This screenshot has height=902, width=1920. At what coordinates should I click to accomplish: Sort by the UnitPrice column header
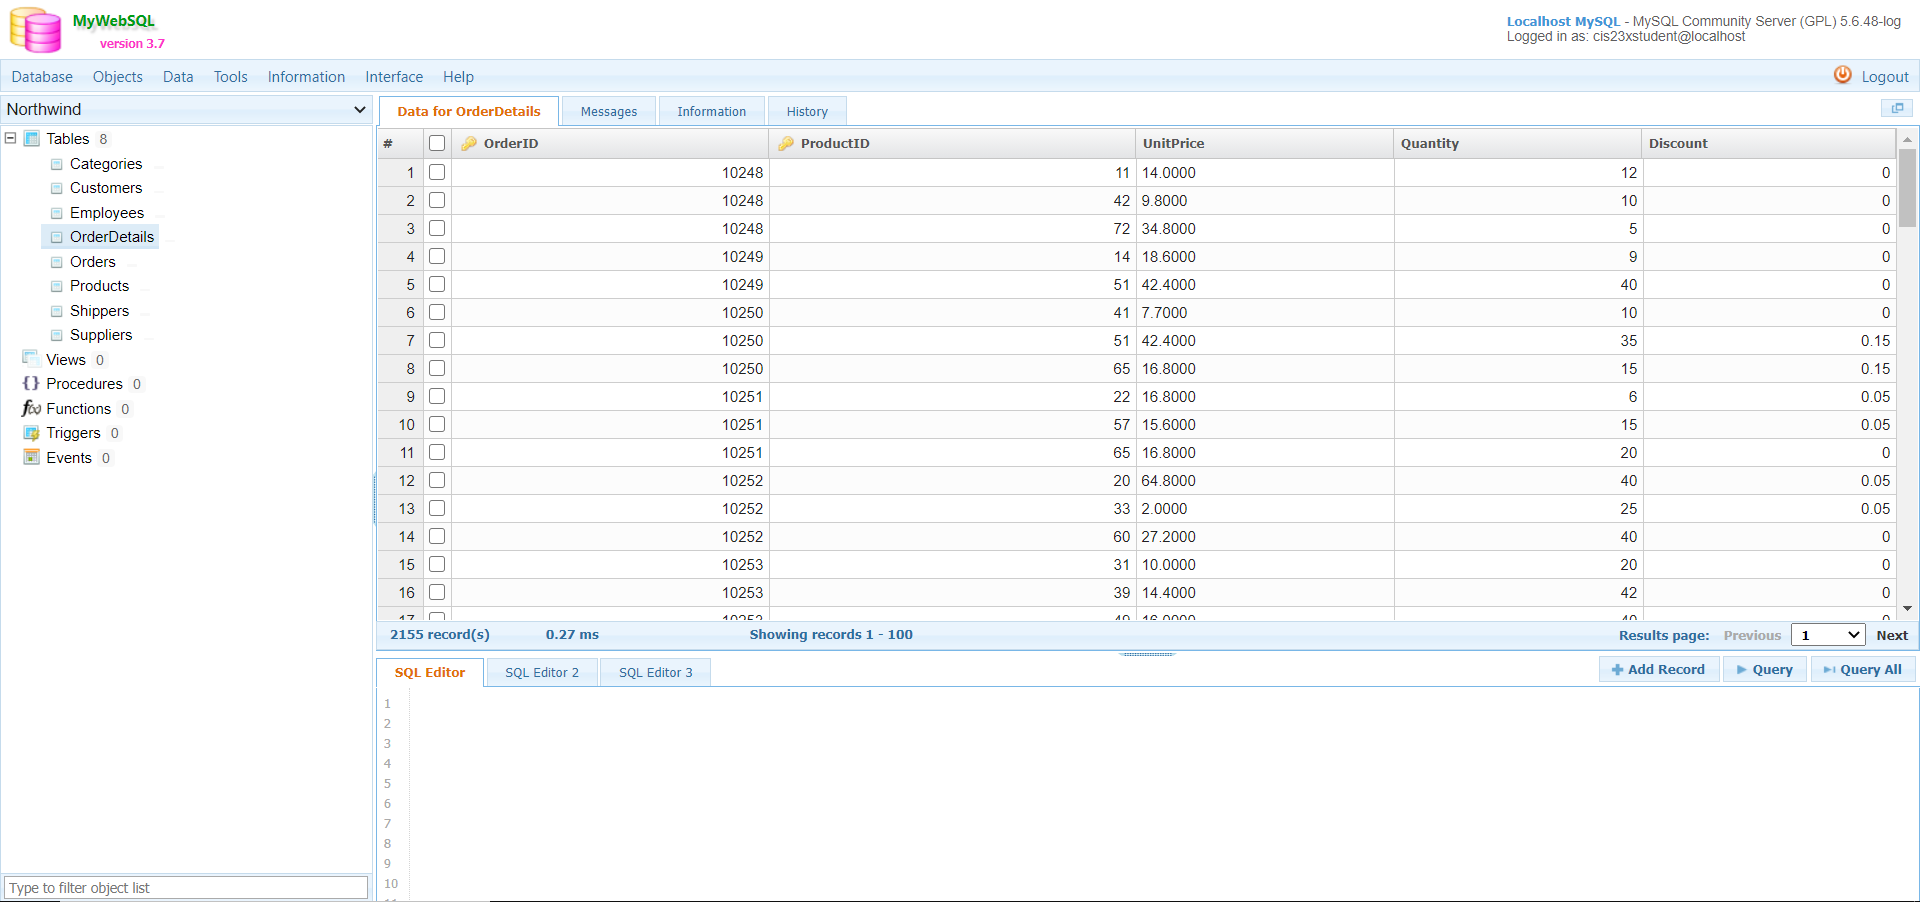1264,143
